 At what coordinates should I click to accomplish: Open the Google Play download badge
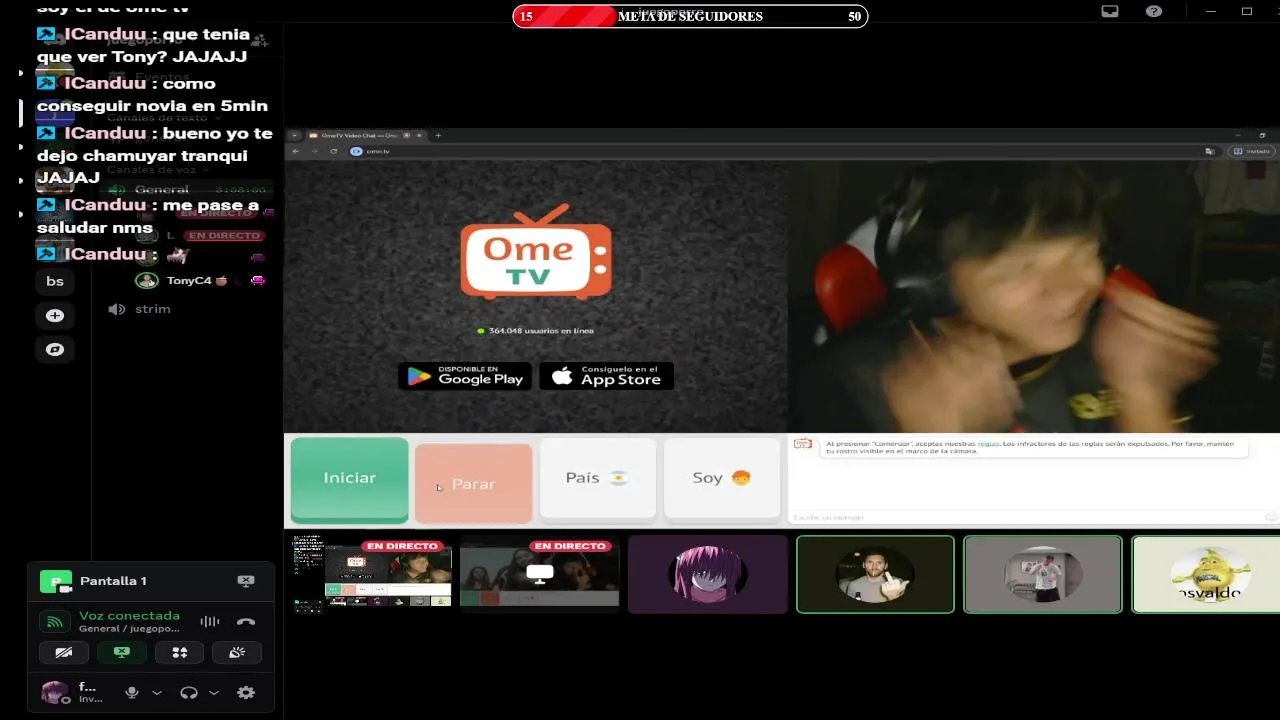pyautogui.click(x=465, y=376)
